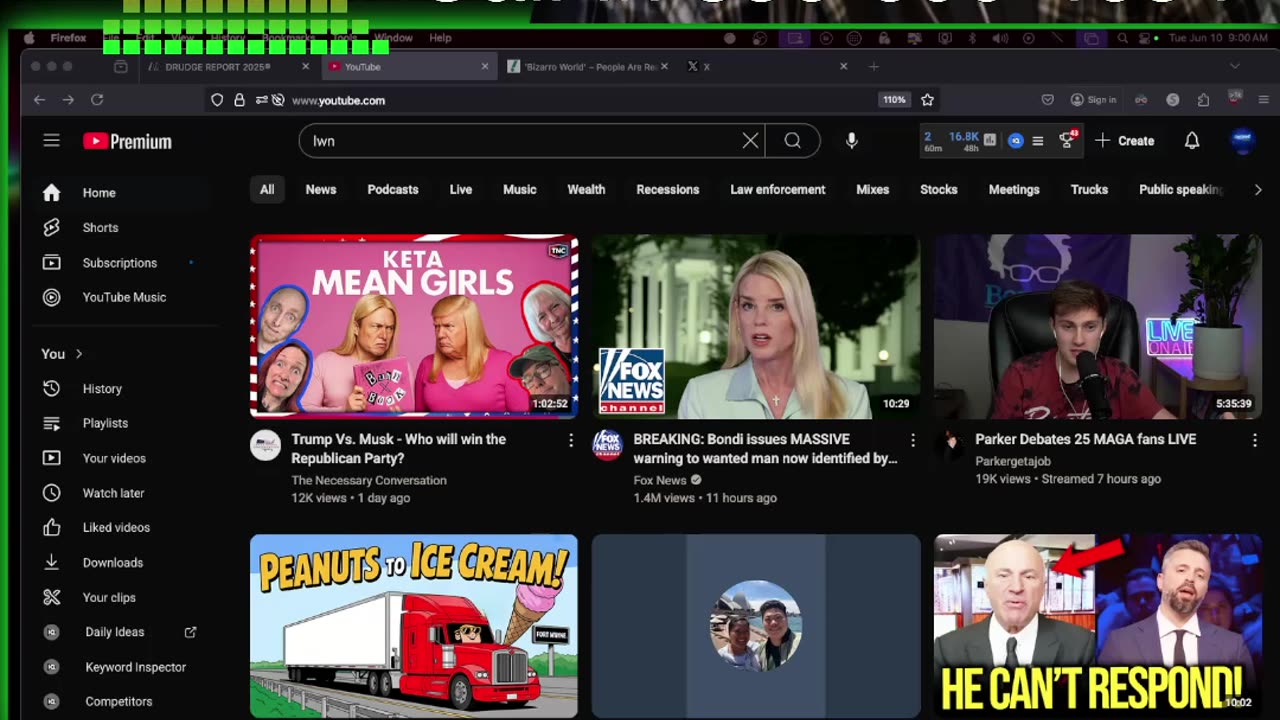Screen dimensions: 1280x720
Task: Select the Podcasts filter chip
Action: [x=393, y=190]
